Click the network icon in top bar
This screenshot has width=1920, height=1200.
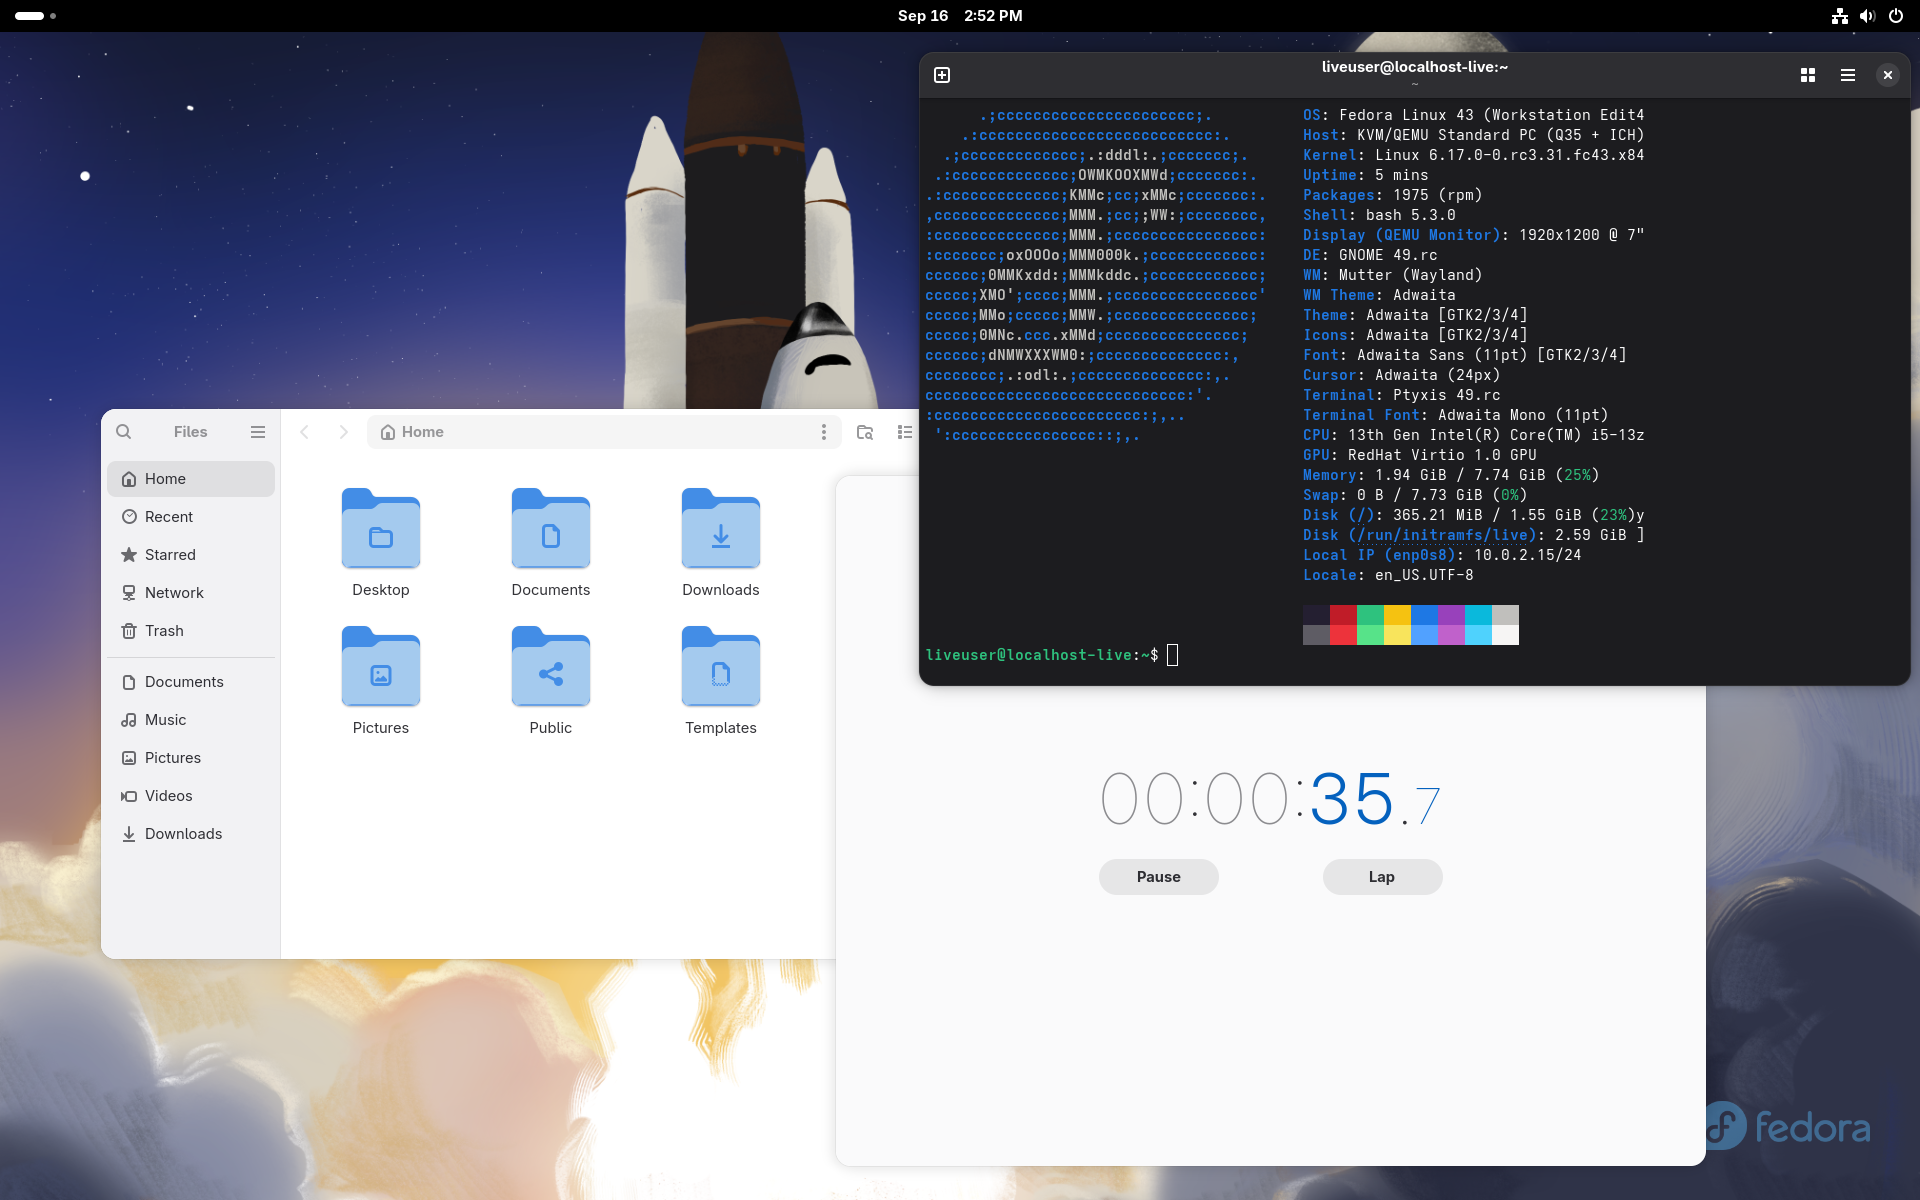1838,16
